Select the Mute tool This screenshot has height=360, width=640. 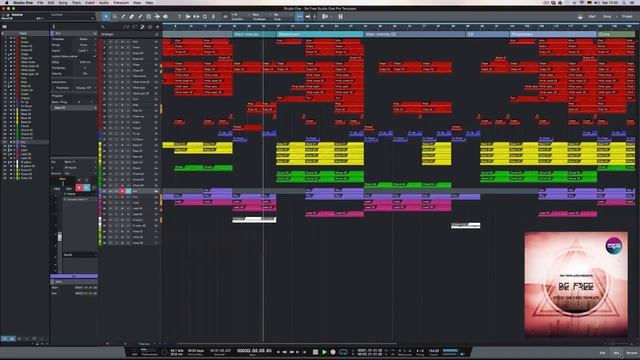tap(149, 17)
